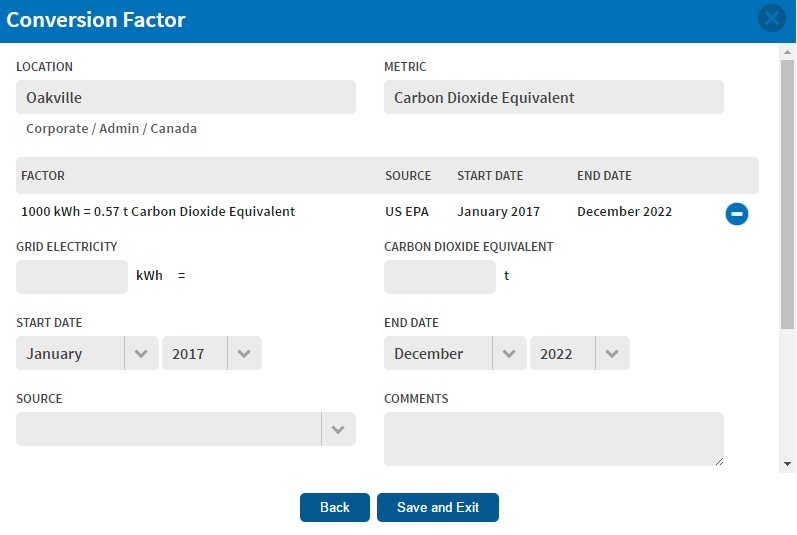Expand the end year 2022 dropdown
The width and height of the screenshot is (797, 535).
point(579,353)
